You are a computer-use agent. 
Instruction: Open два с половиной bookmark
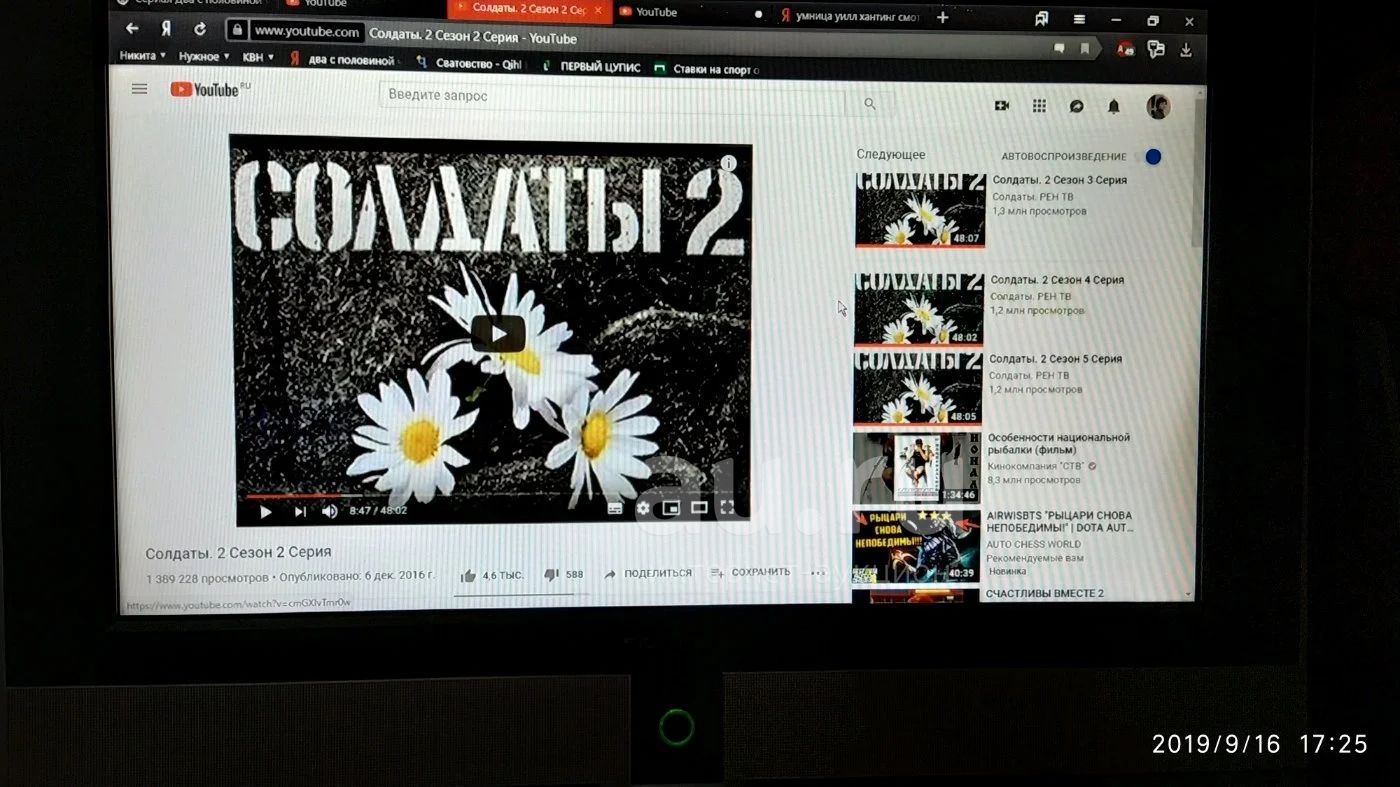[345, 60]
